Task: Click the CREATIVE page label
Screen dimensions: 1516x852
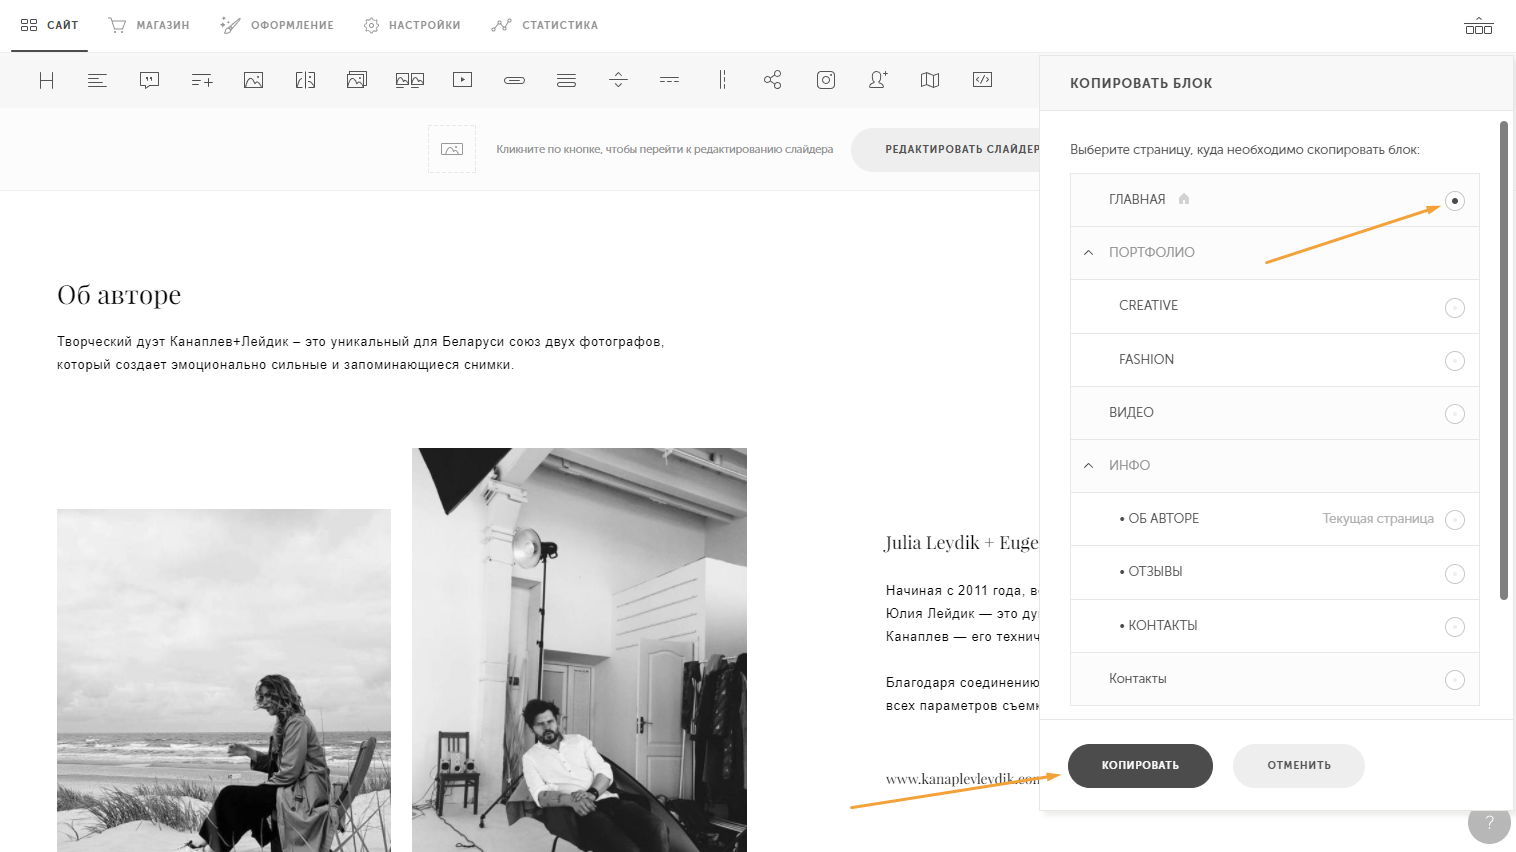Action: tap(1148, 306)
